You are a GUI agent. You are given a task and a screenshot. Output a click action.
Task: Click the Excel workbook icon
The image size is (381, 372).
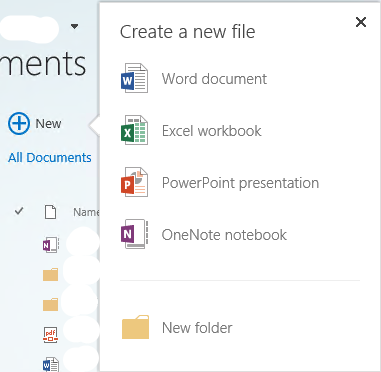click(134, 130)
